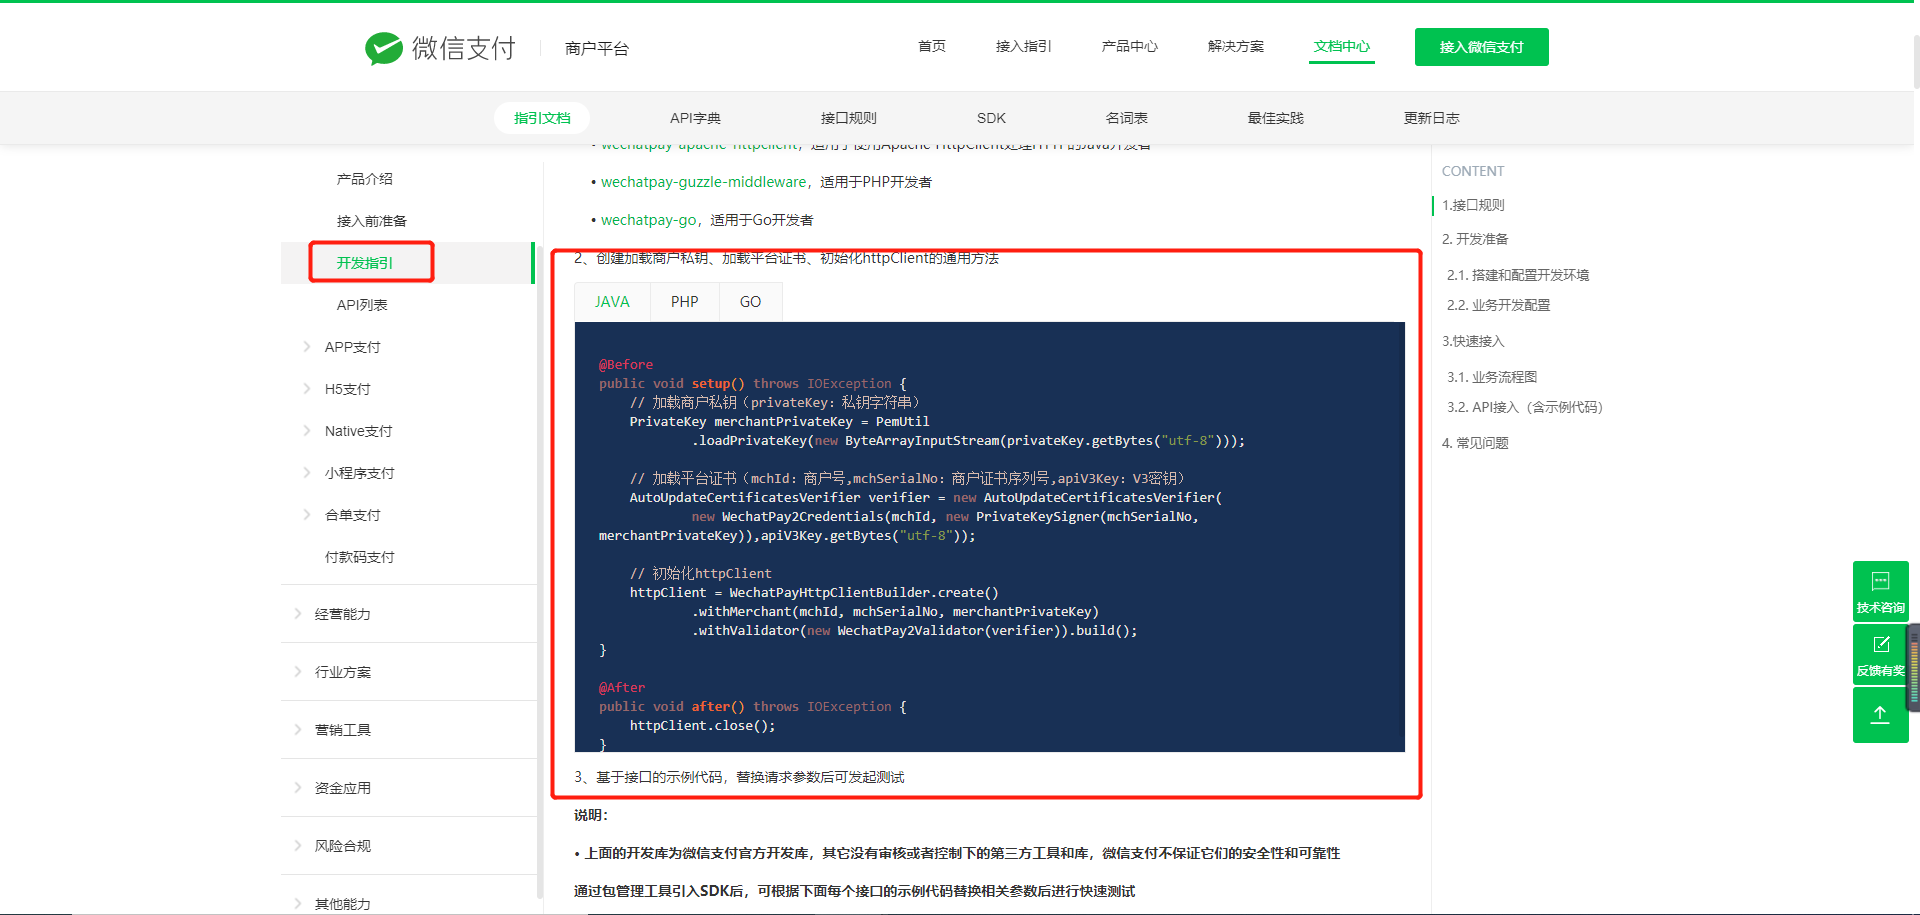Click the 接入微信支付 green button
Image resolution: width=1920 pixels, height=915 pixels.
1481,47
